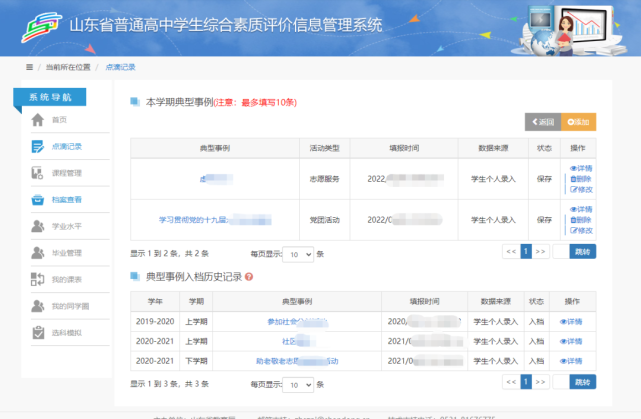Go to 档案查看 archive view
The height and width of the screenshot is (419, 641).
[66, 200]
